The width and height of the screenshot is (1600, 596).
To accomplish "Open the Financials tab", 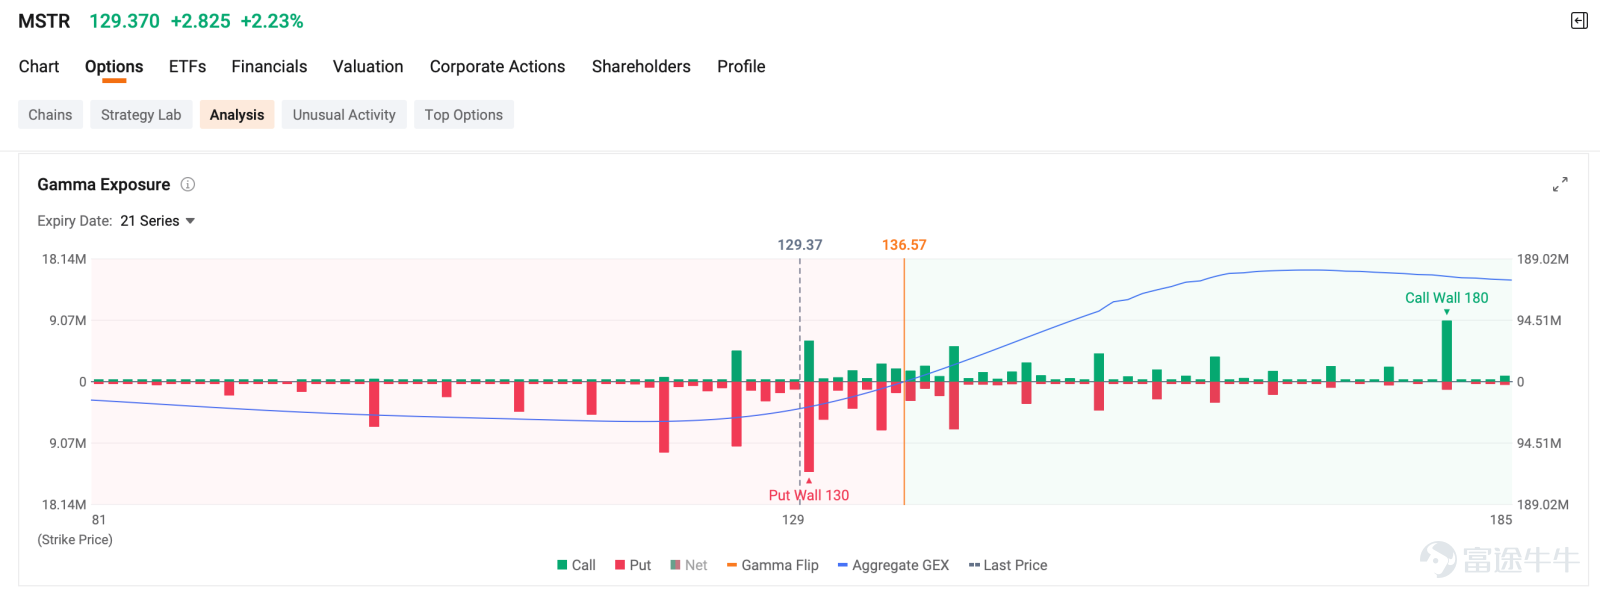I will tap(269, 66).
